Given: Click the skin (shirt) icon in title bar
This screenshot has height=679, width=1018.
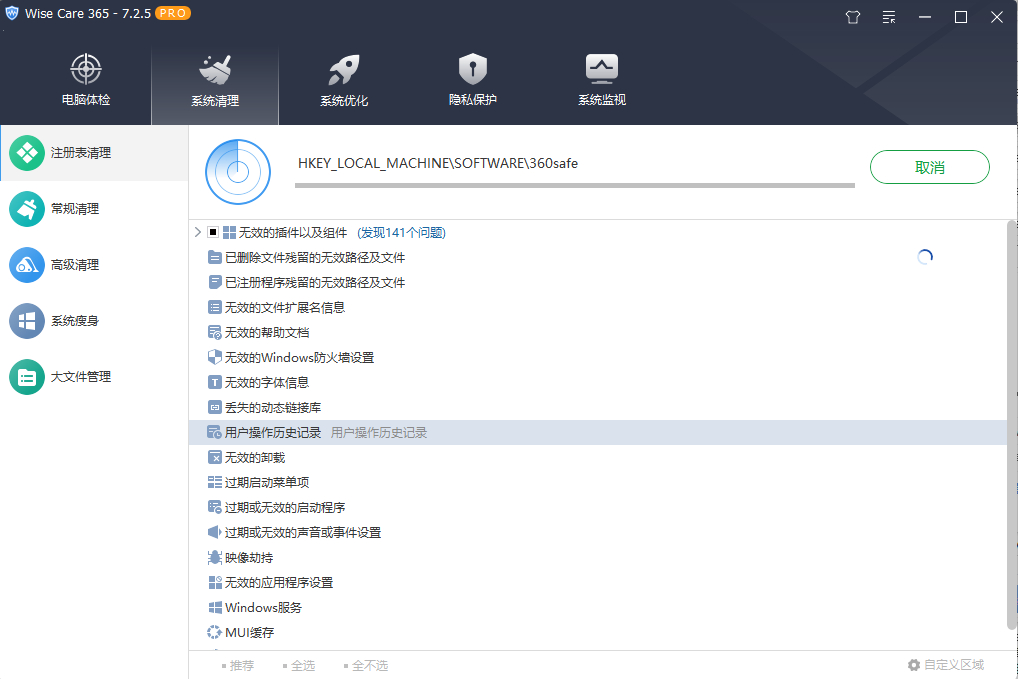Looking at the screenshot, I should (853, 18).
